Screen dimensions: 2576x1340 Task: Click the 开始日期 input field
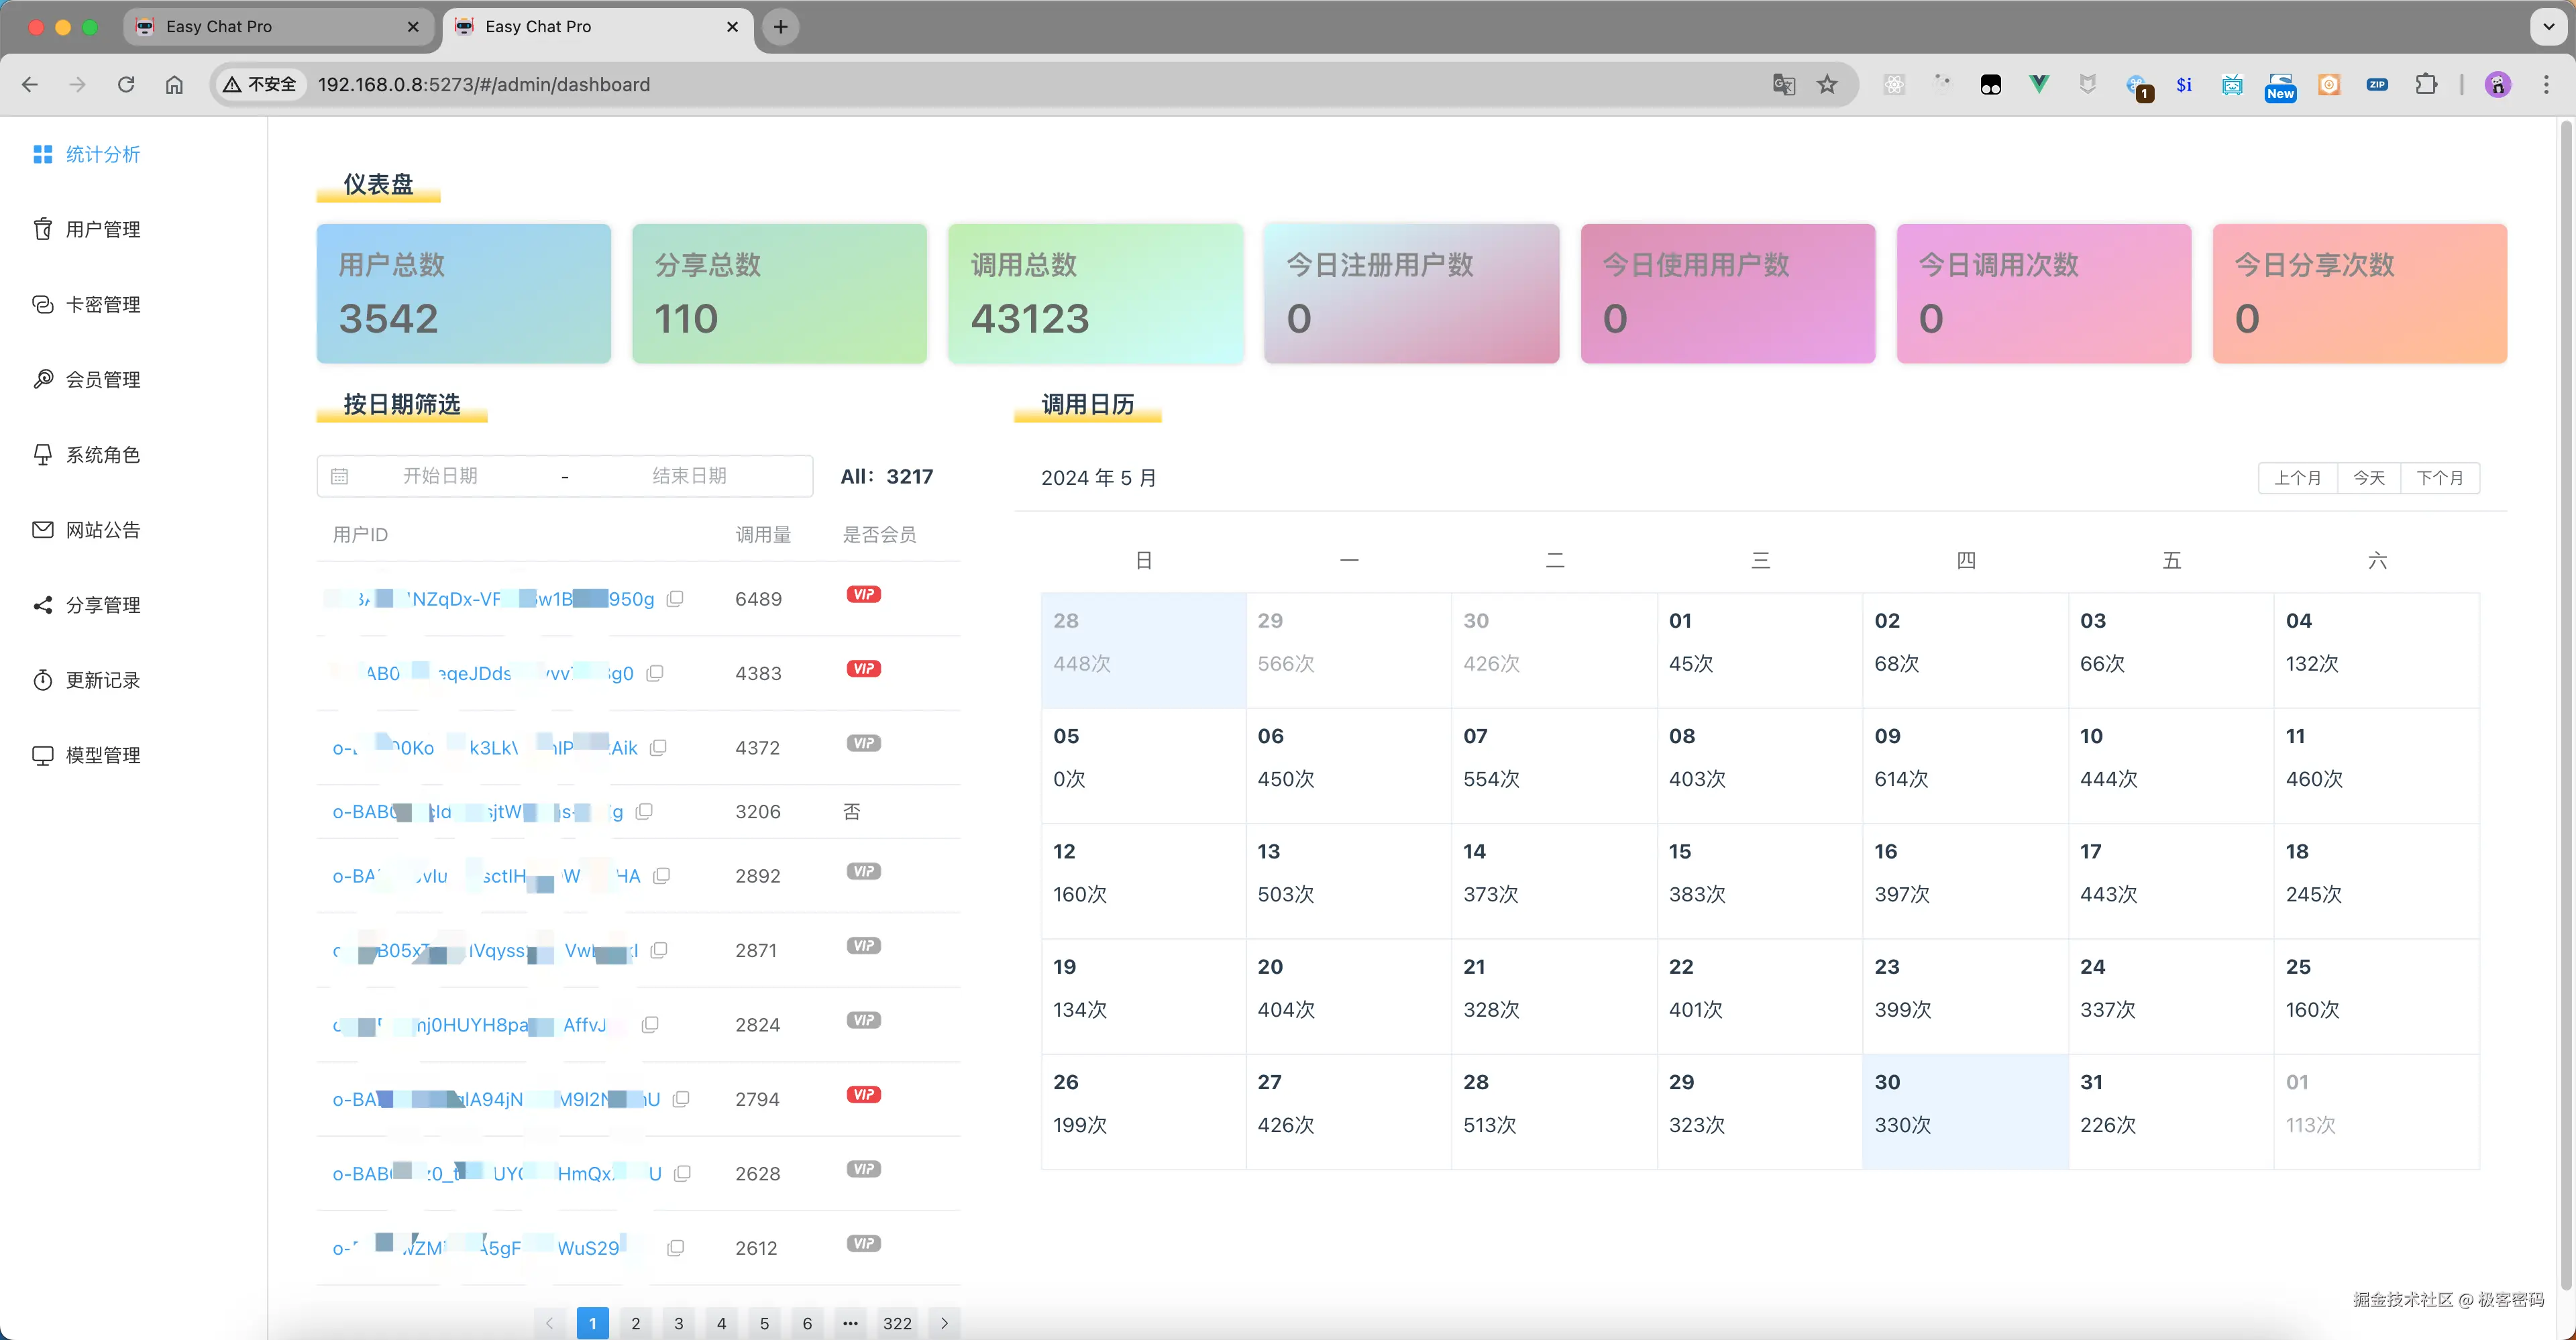pos(442,476)
